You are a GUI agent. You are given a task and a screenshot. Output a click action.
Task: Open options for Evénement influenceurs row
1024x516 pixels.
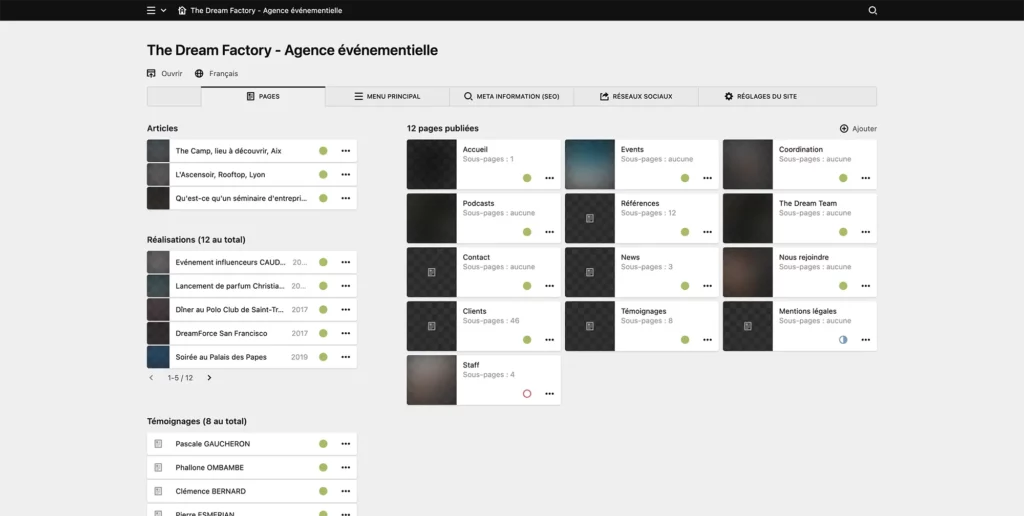(345, 262)
